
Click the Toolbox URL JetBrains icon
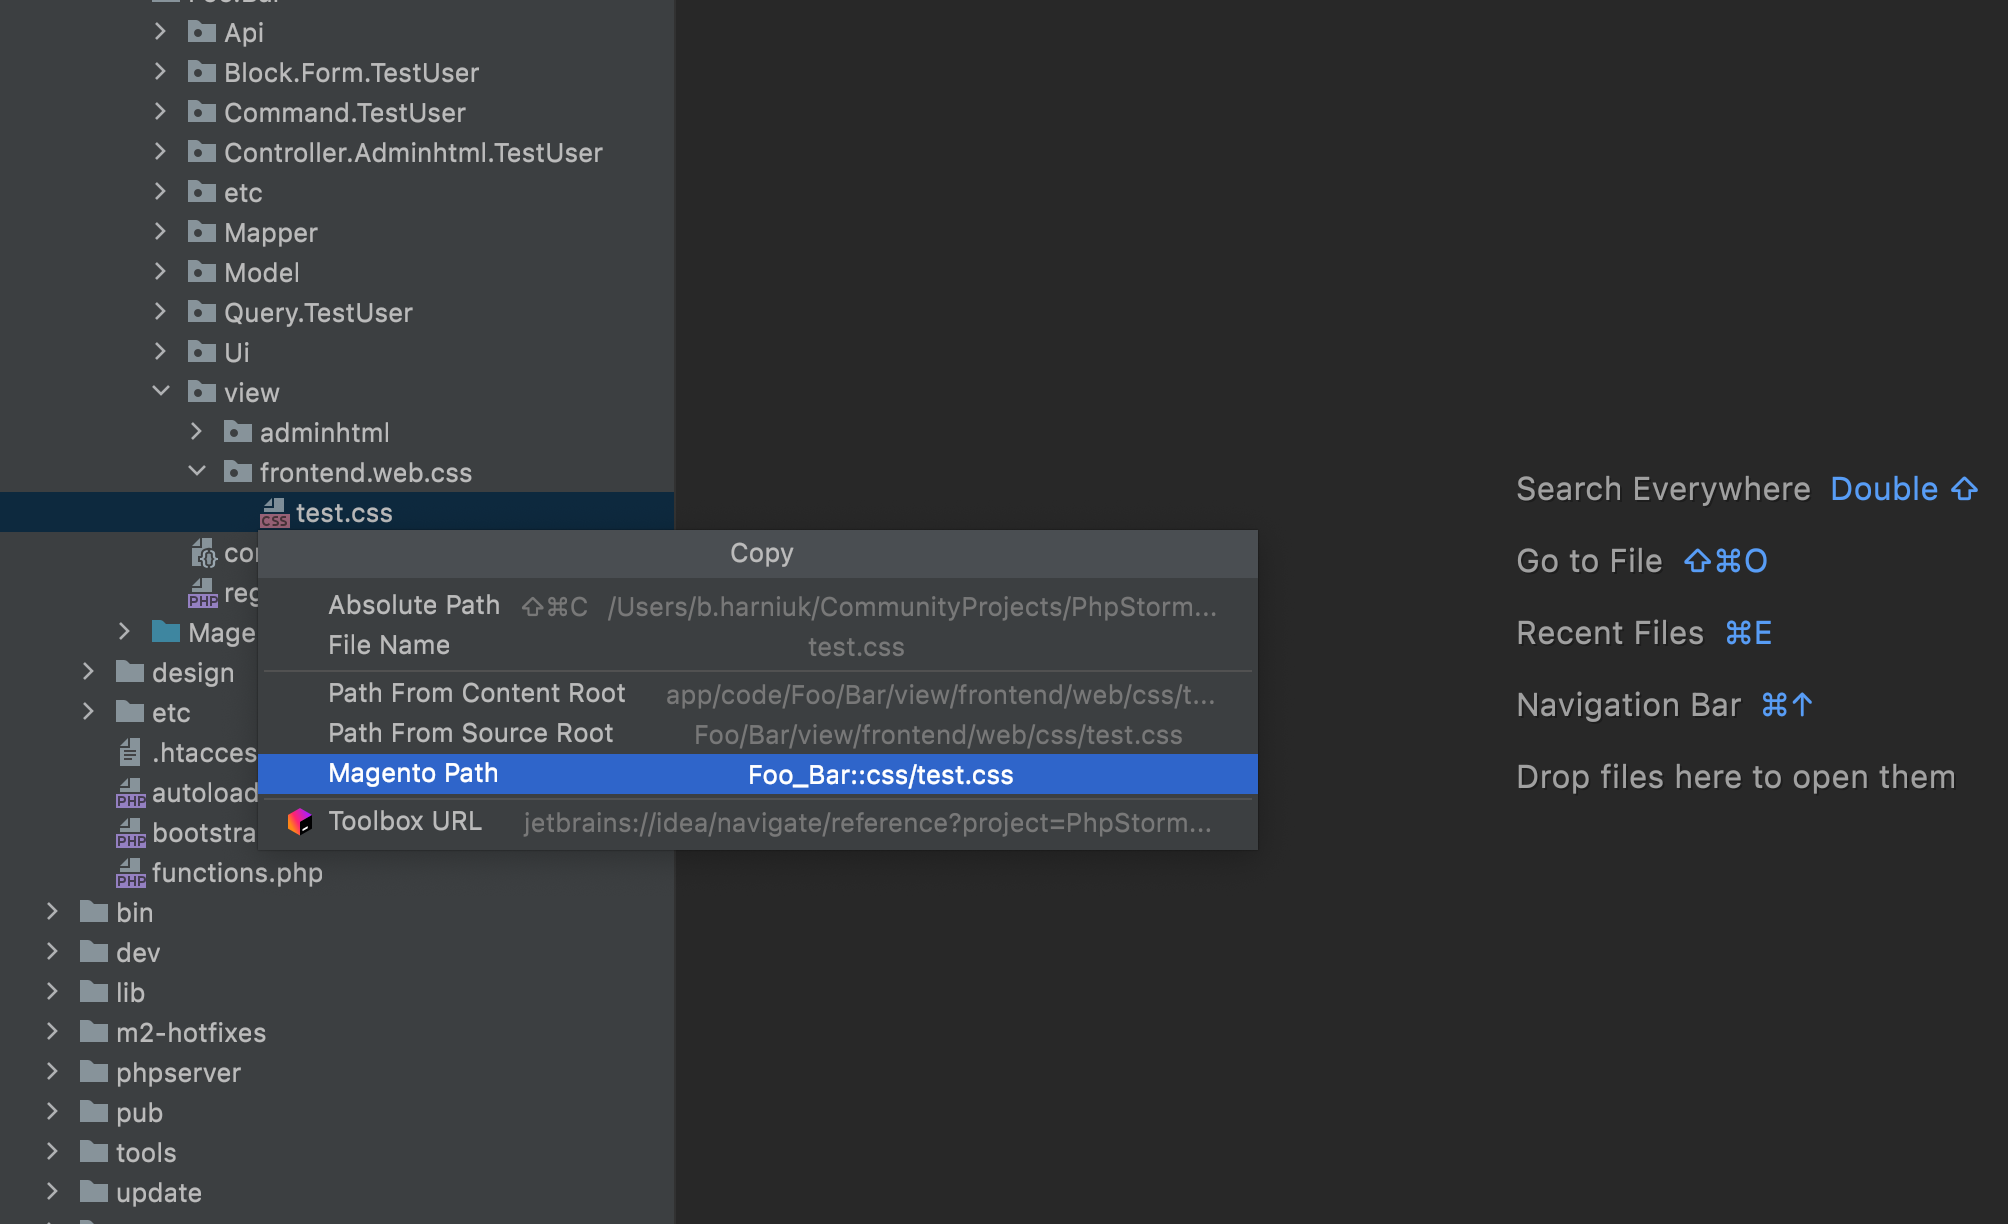(x=299, y=822)
